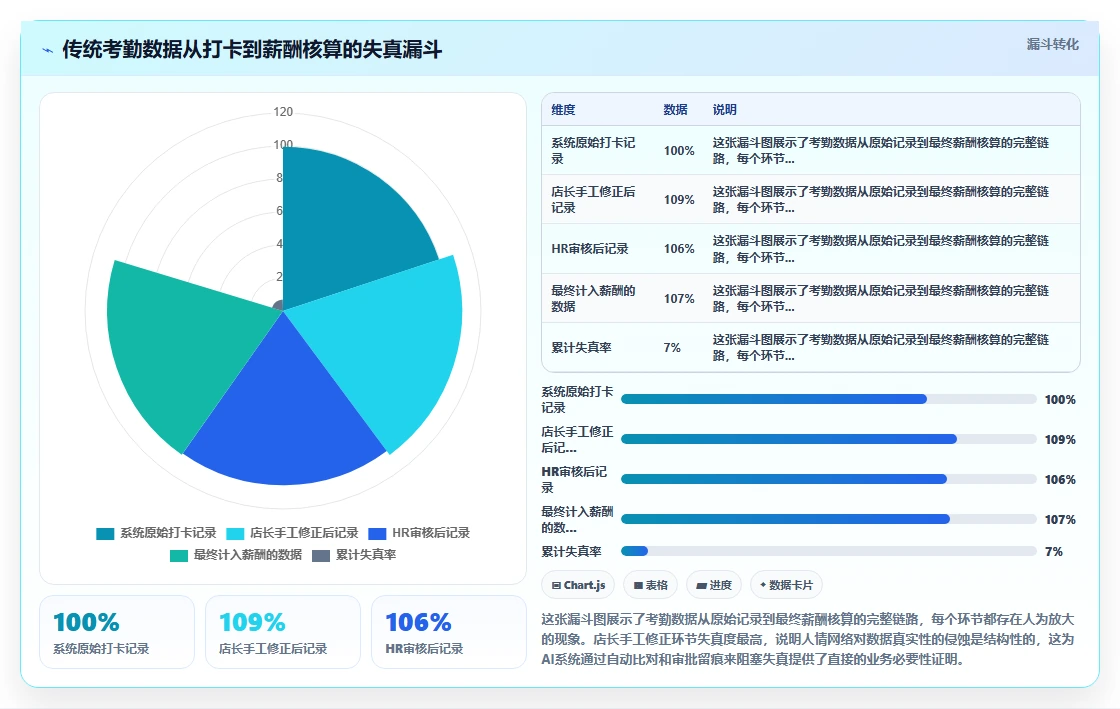Click the 109% value in the table
1120x709 pixels.
click(679, 200)
